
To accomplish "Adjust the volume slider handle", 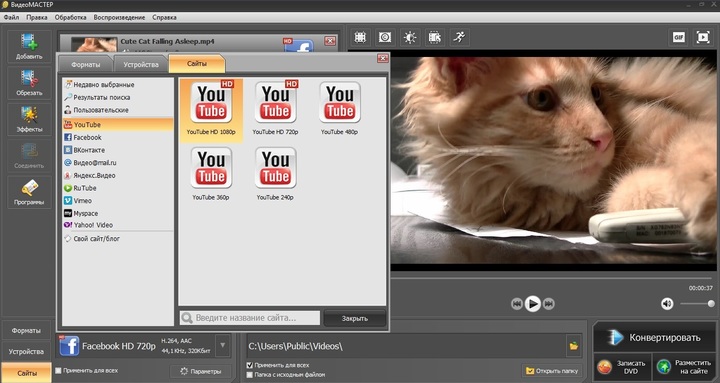I will (711, 304).
